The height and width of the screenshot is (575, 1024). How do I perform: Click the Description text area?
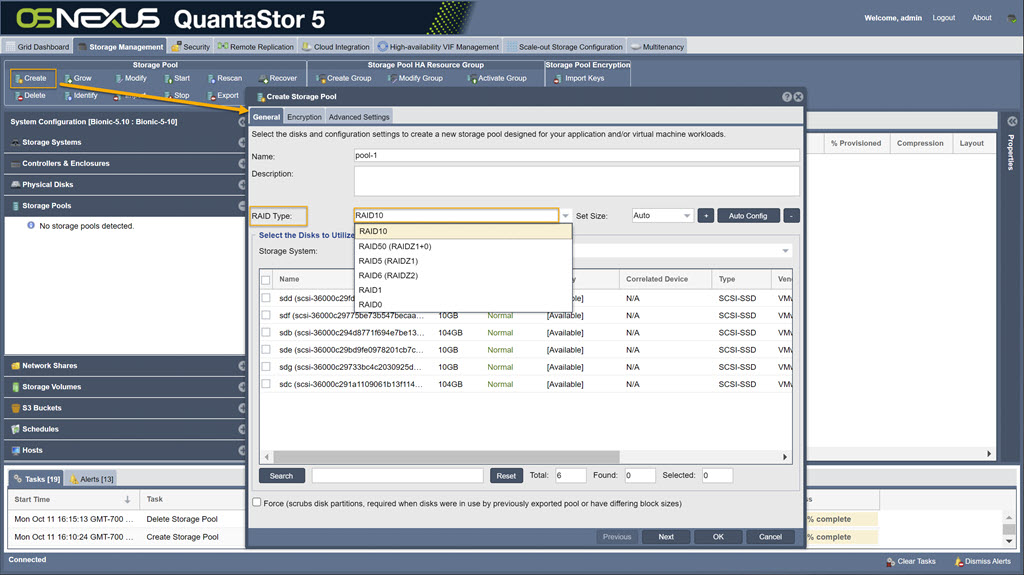(577, 180)
